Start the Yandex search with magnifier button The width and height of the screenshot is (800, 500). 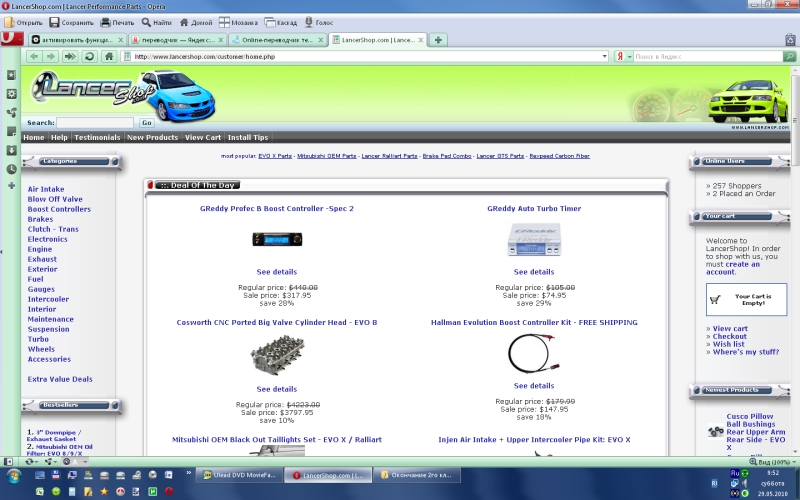point(789,56)
